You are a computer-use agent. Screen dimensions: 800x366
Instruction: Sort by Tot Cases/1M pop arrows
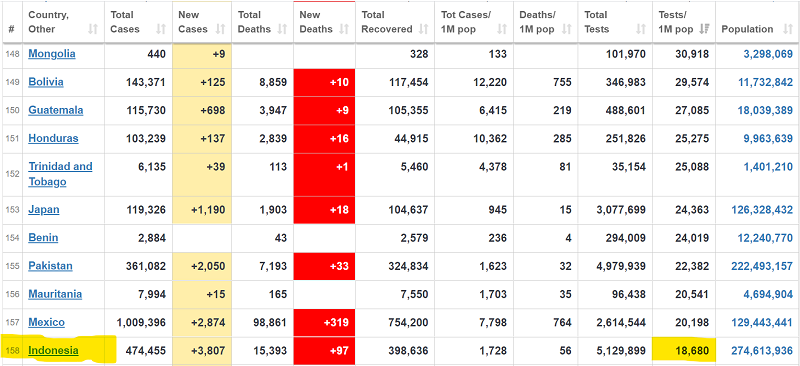502,29
